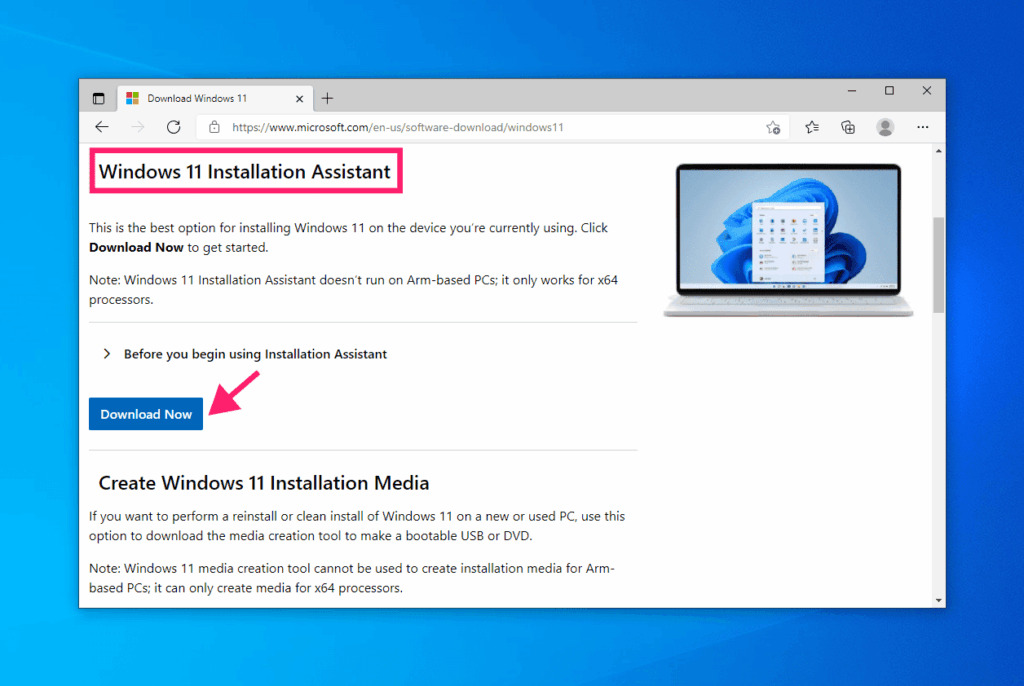Close the Edge browser window
This screenshot has height=686, width=1024.
pyautogui.click(x=926, y=91)
